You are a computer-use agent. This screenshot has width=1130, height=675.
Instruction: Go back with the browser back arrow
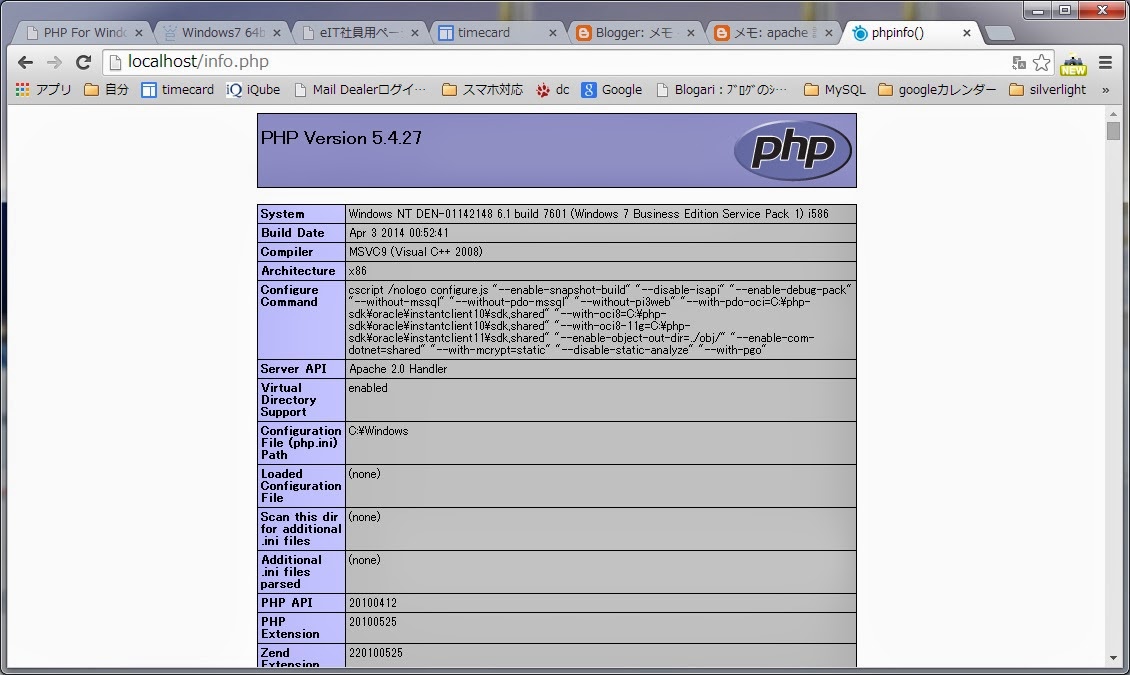click(25, 63)
